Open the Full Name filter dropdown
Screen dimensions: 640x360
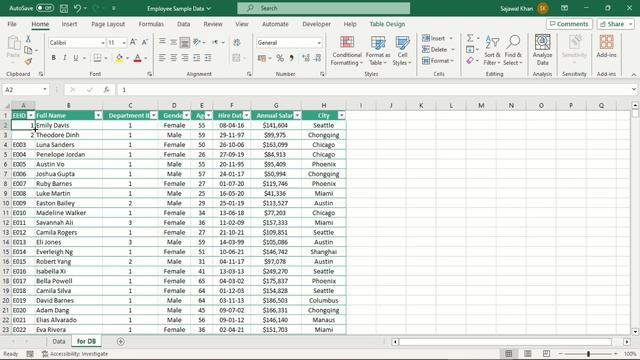tap(98, 116)
